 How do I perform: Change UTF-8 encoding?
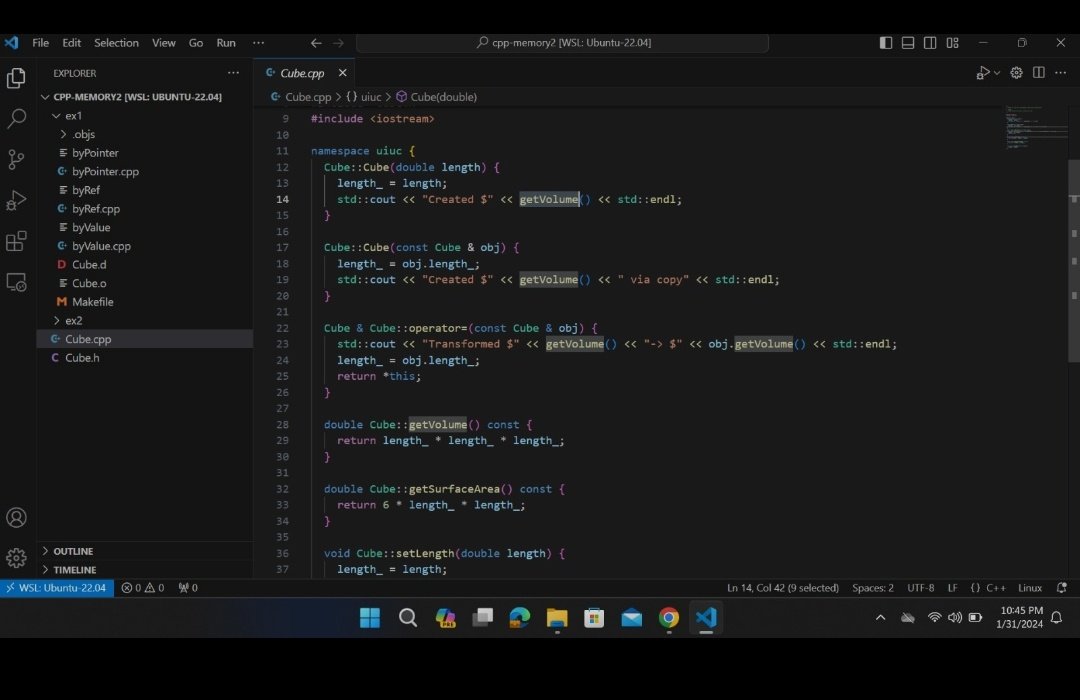(x=921, y=588)
